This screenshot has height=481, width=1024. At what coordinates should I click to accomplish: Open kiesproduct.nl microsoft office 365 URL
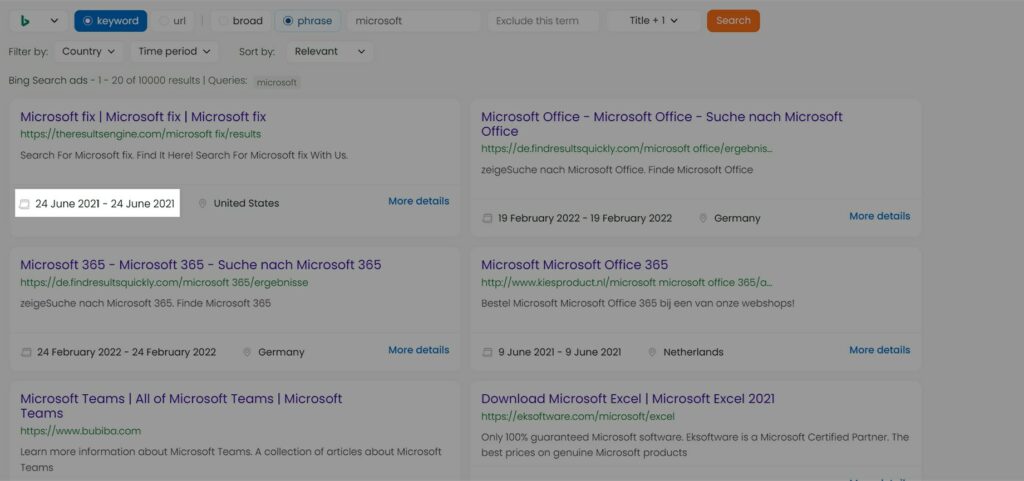[x=626, y=283]
